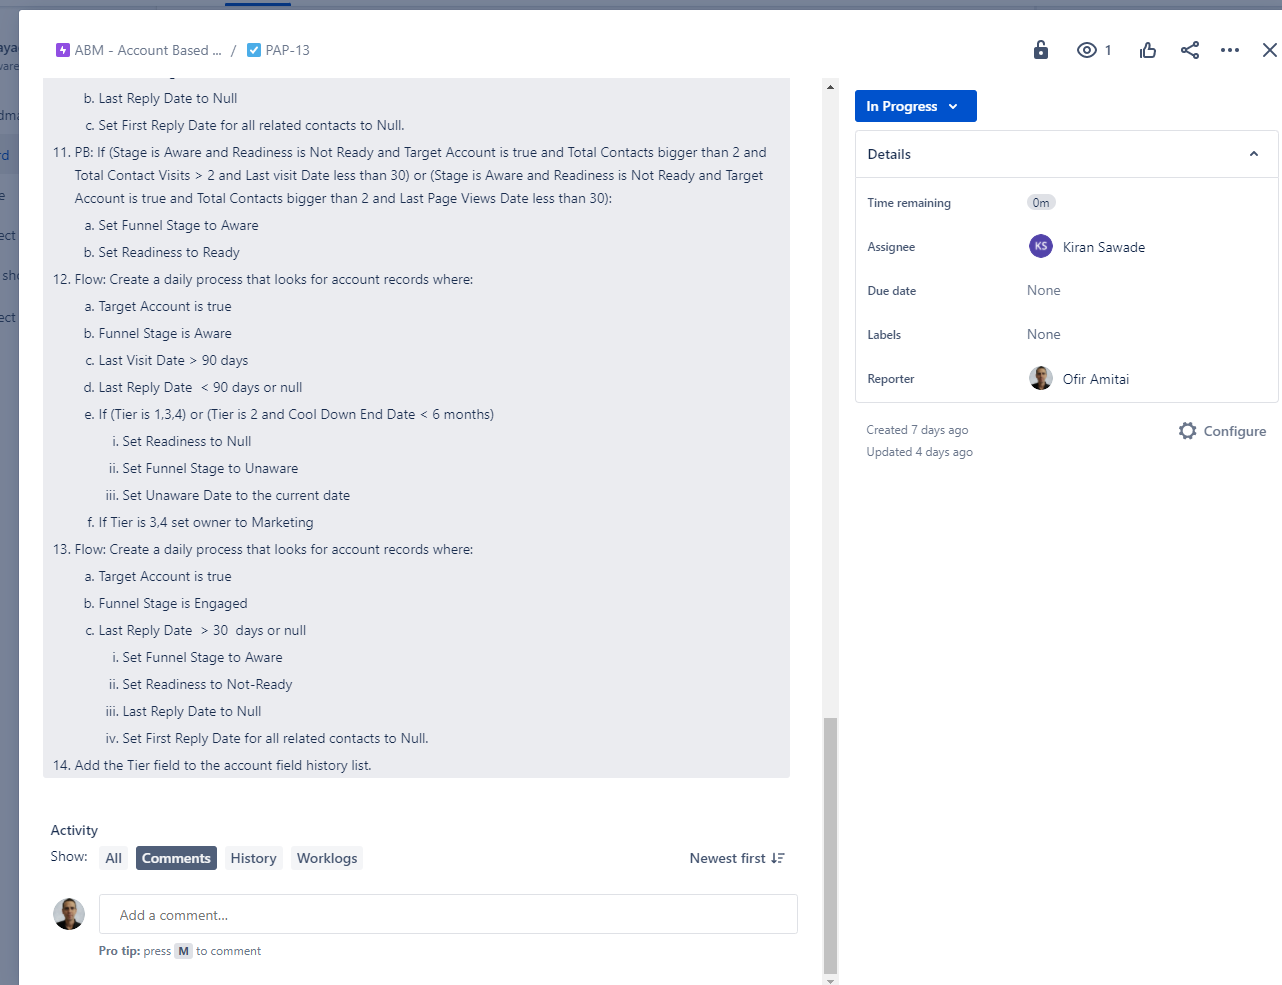Switch comment sort with Newest first
This screenshot has height=985, width=1282.
pos(737,857)
